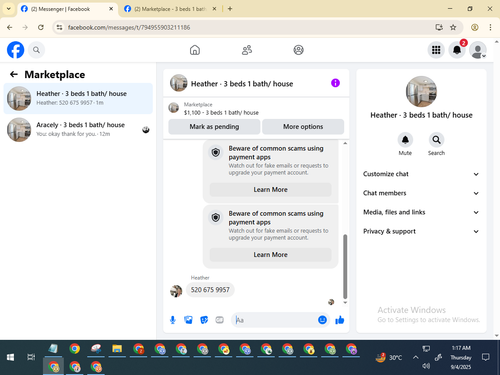Search in conversation with magnifier icon

click(436, 140)
